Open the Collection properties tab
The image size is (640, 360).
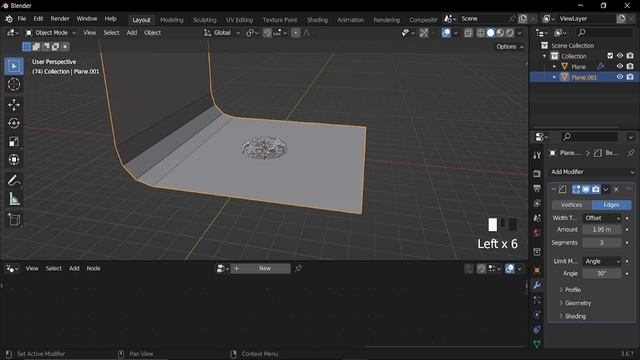point(537,252)
